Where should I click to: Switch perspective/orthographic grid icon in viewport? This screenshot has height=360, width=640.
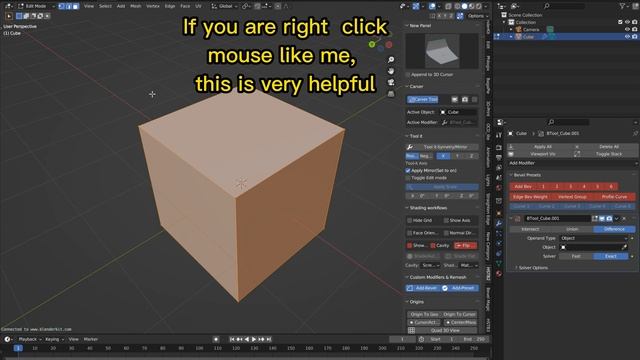[x=391, y=94]
